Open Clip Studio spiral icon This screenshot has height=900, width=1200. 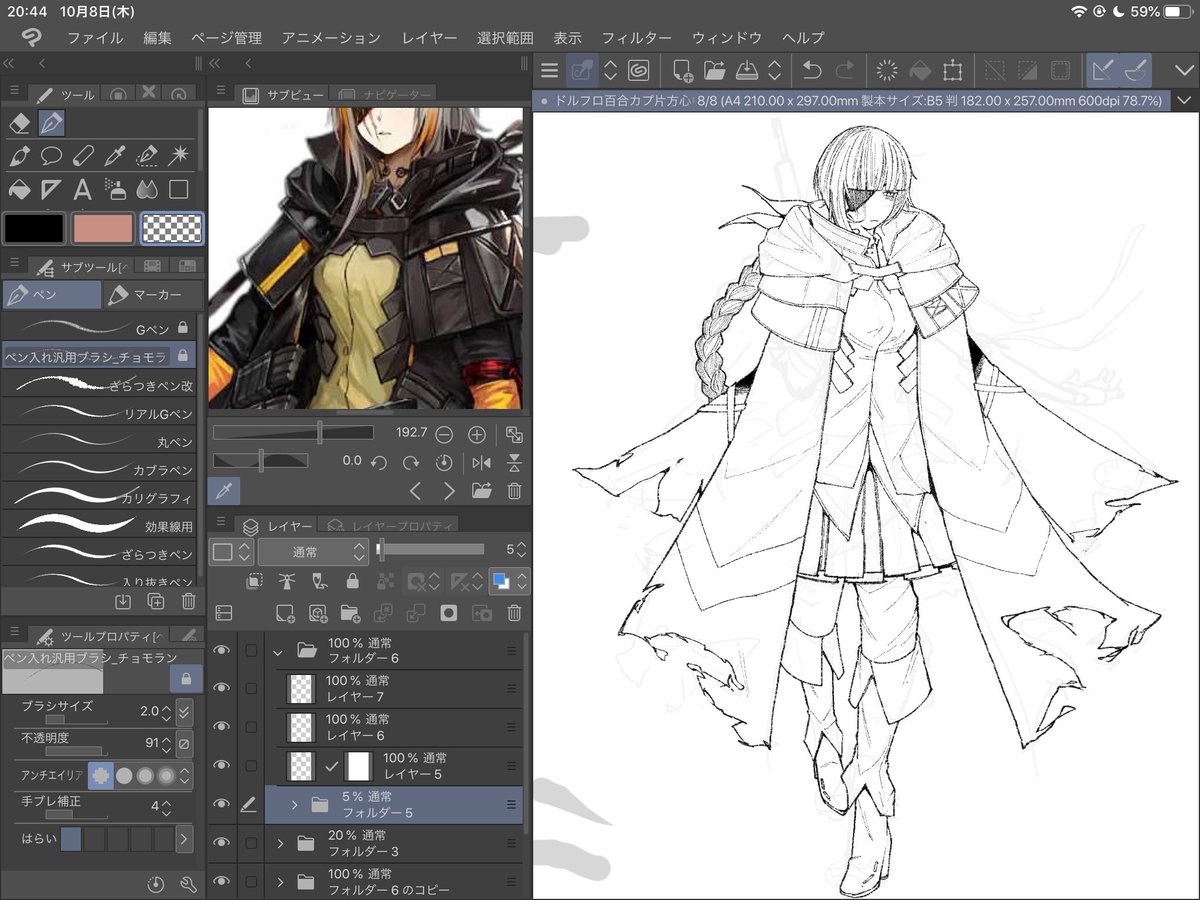(639, 70)
